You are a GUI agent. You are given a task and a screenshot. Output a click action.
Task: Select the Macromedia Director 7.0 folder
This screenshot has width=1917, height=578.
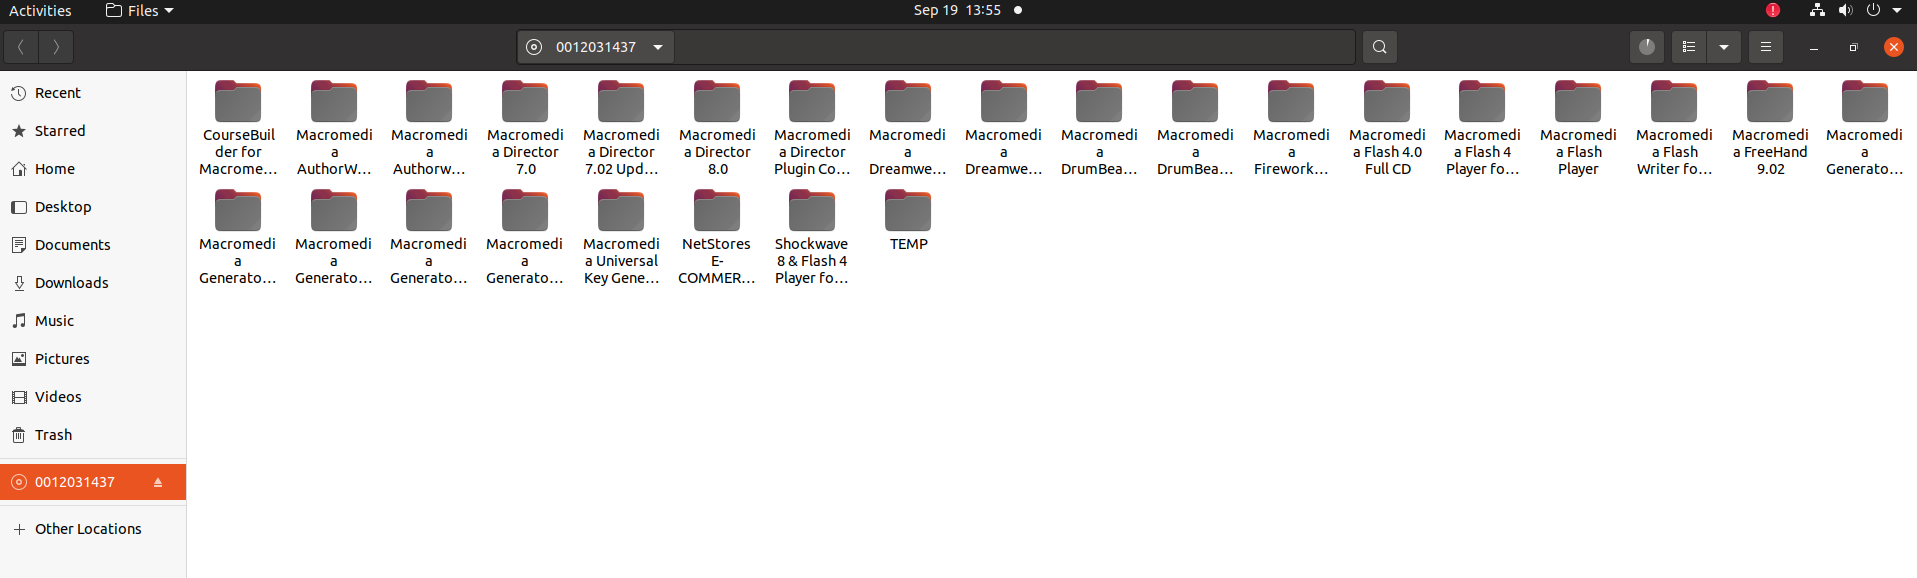point(525,128)
